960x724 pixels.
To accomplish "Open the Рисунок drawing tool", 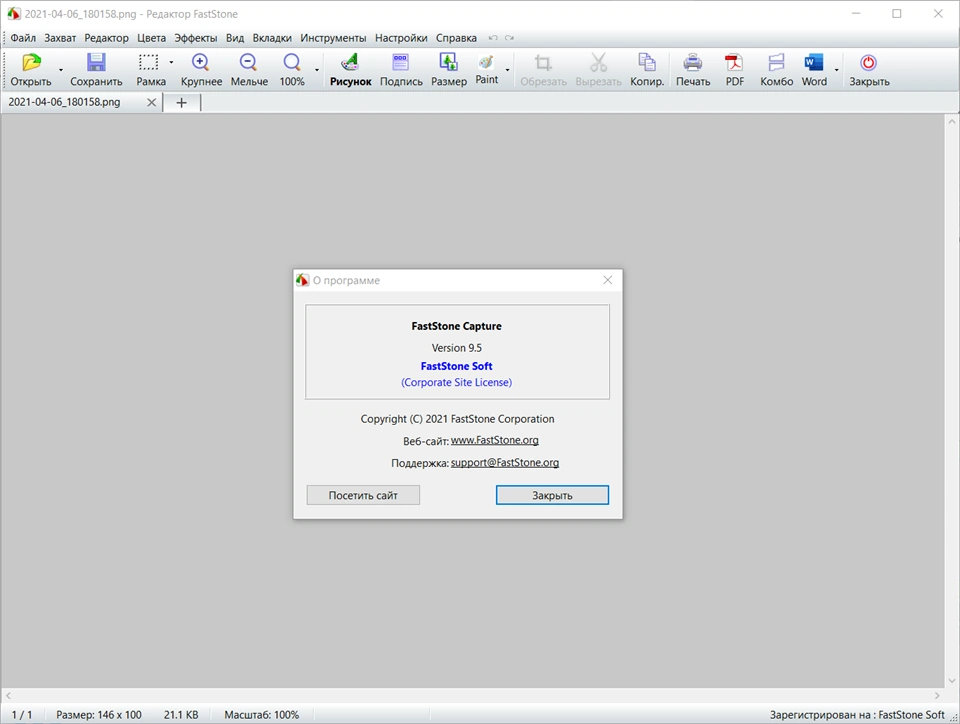I will point(351,70).
